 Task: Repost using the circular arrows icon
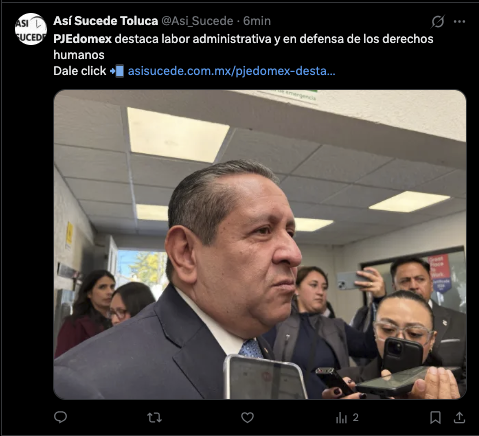click(154, 417)
